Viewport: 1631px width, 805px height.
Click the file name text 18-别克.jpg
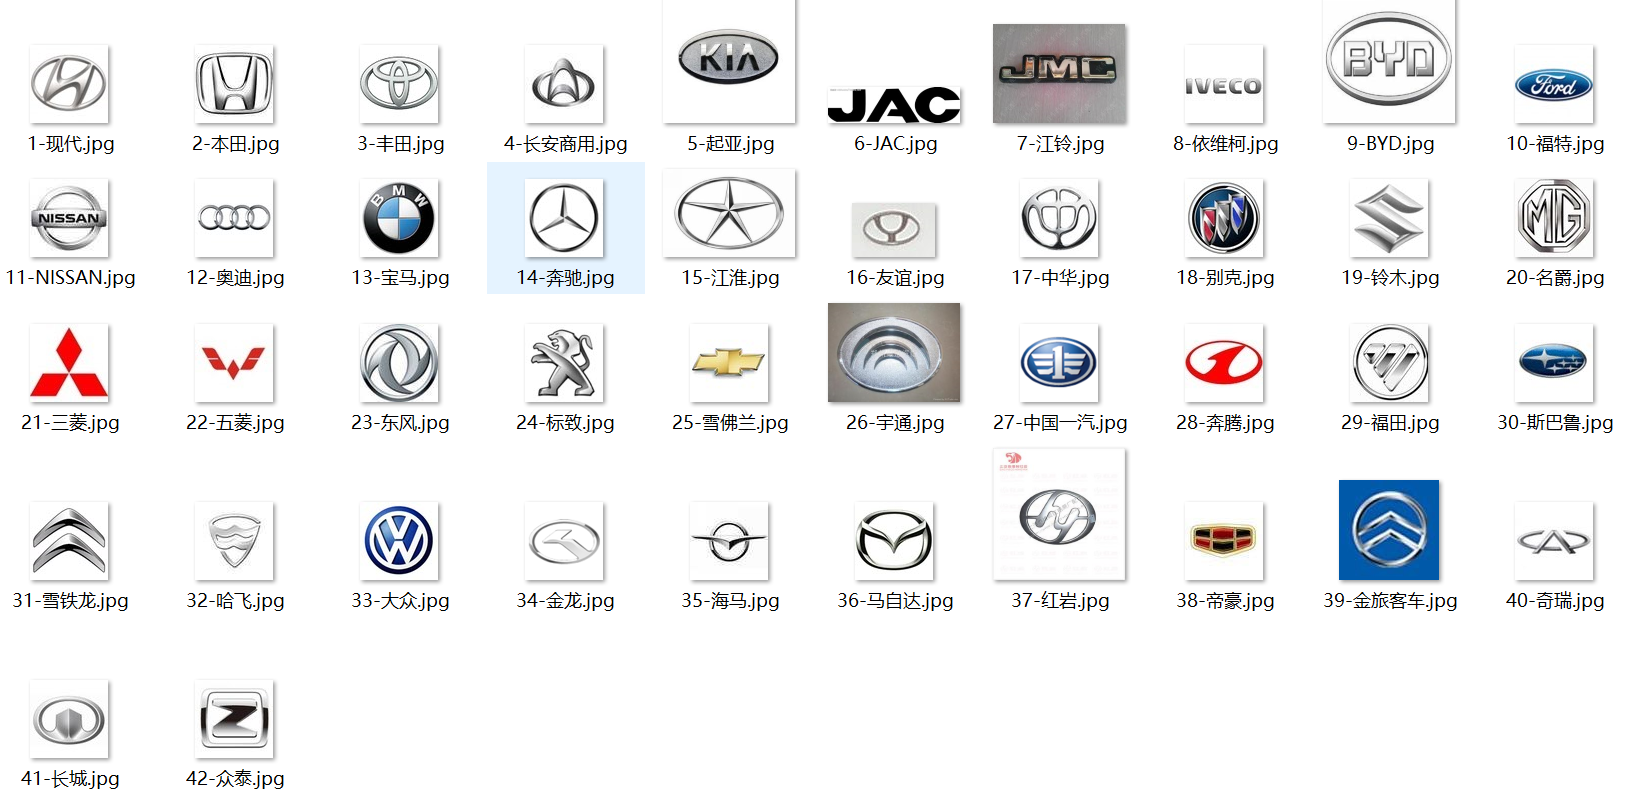(1225, 278)
